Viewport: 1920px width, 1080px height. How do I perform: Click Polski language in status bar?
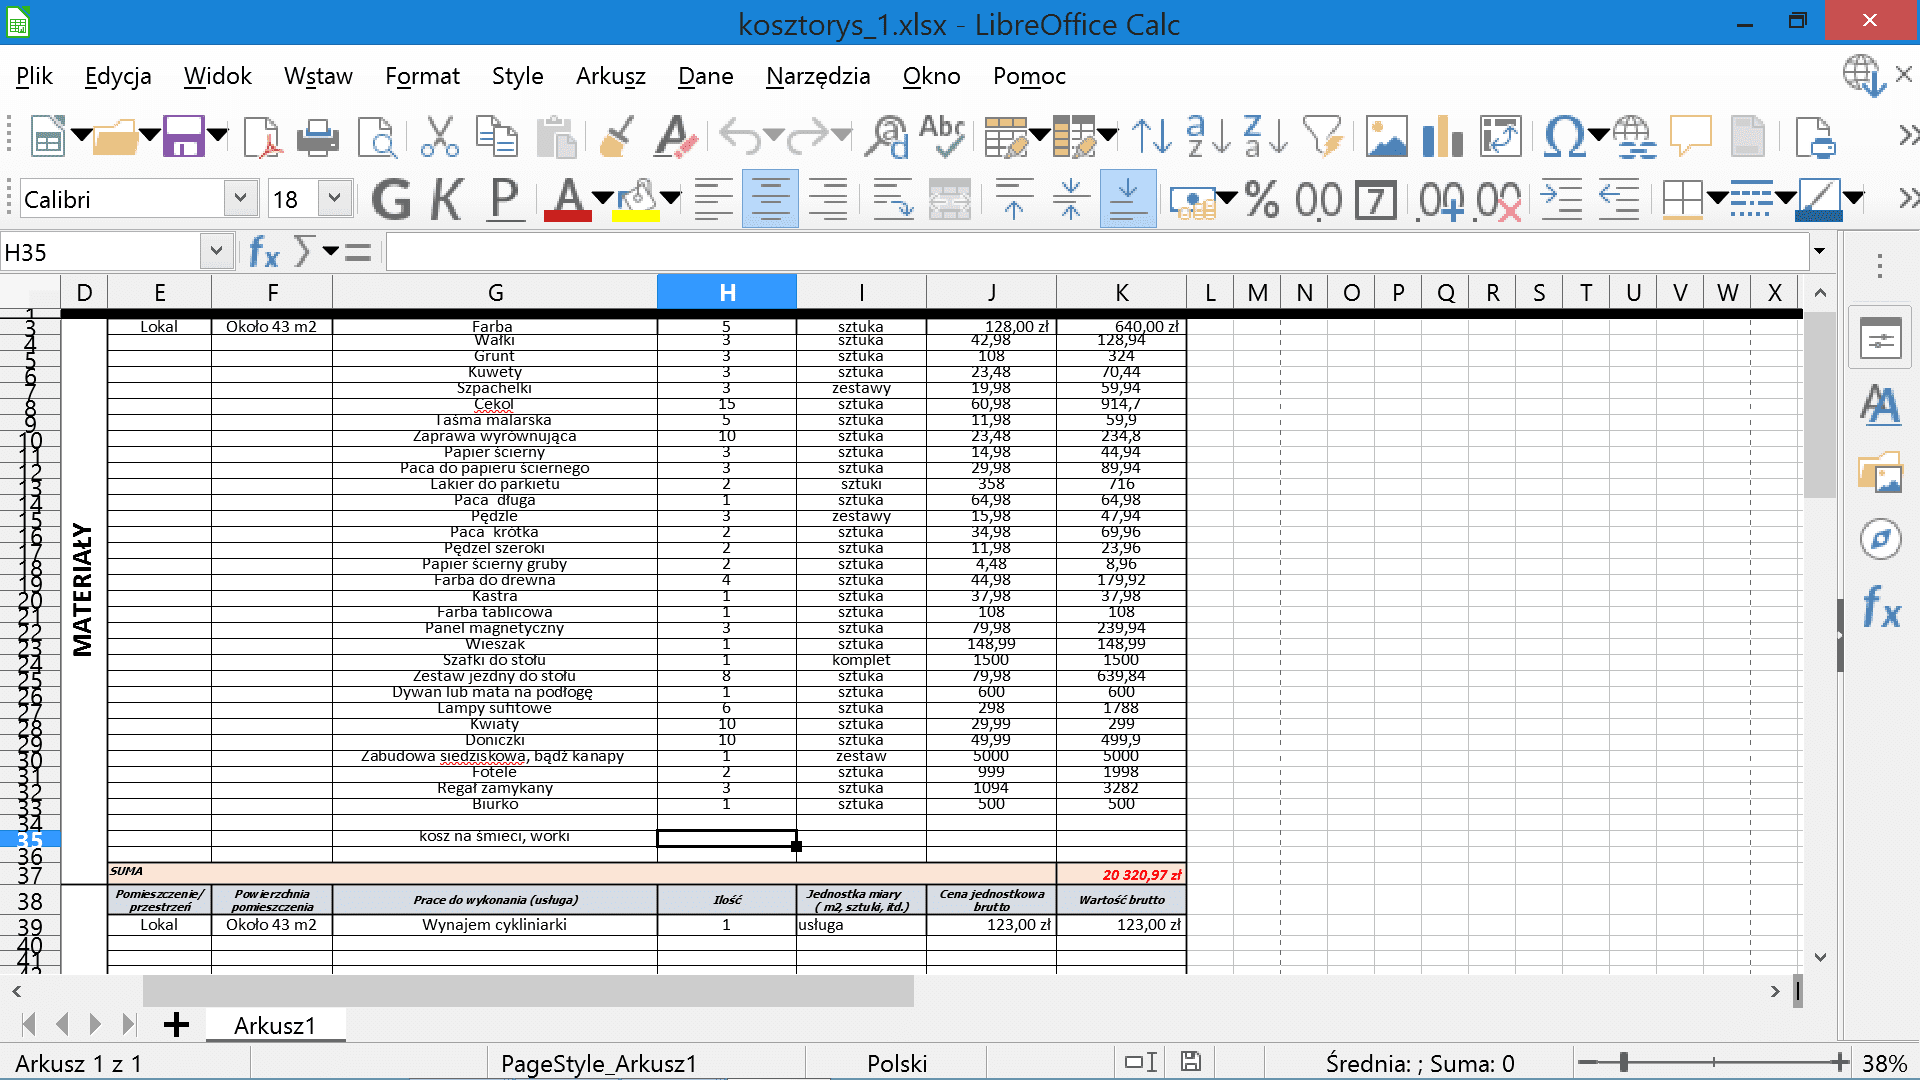897,1063
